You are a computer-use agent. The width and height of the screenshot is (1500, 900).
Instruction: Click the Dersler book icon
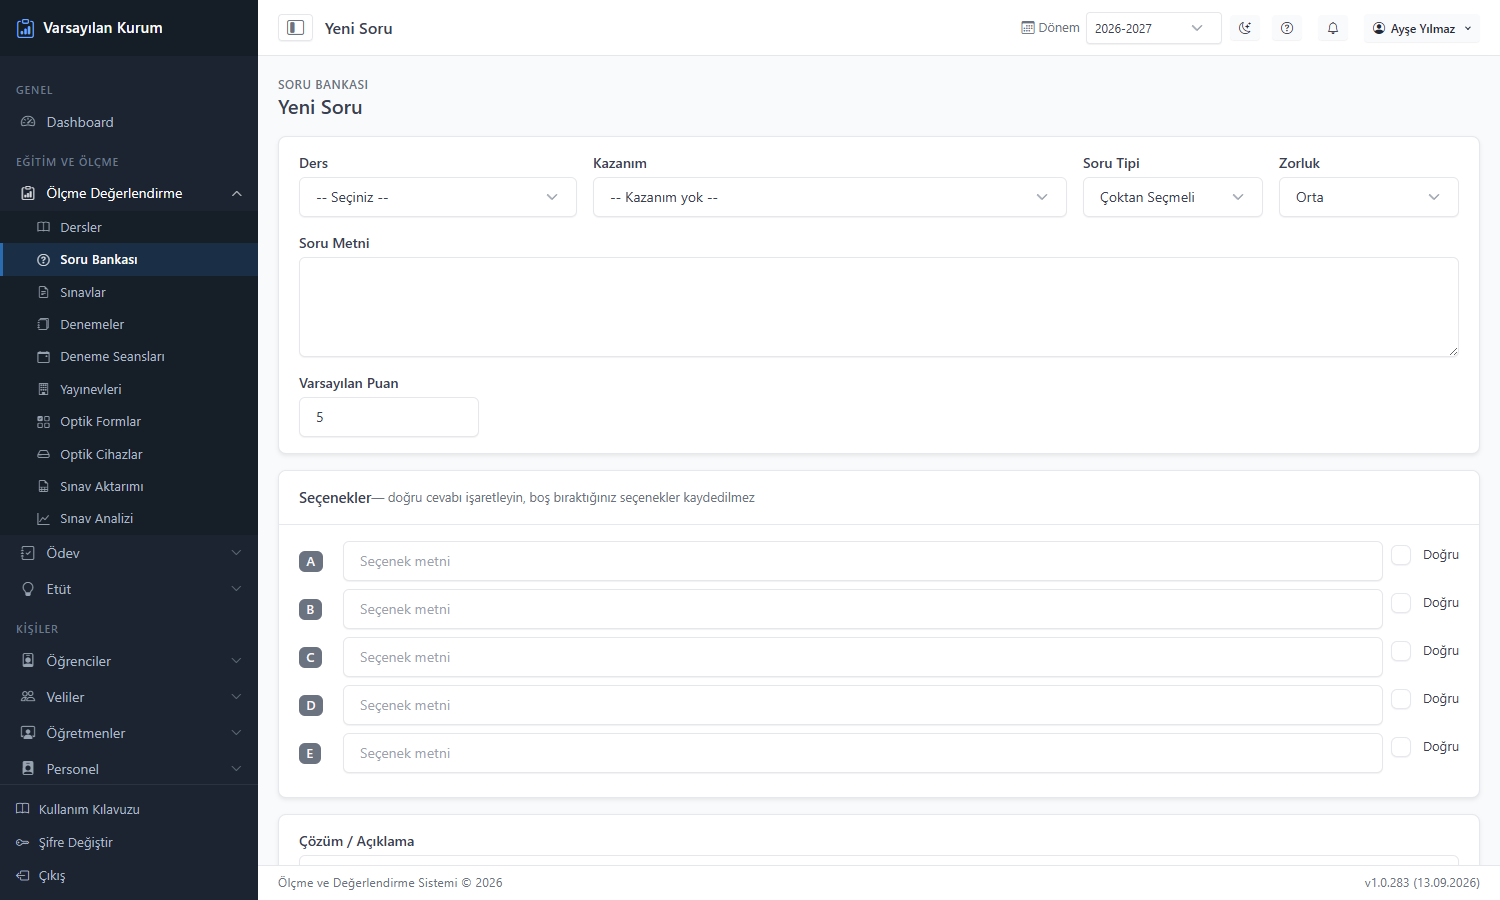click(43, 227)
